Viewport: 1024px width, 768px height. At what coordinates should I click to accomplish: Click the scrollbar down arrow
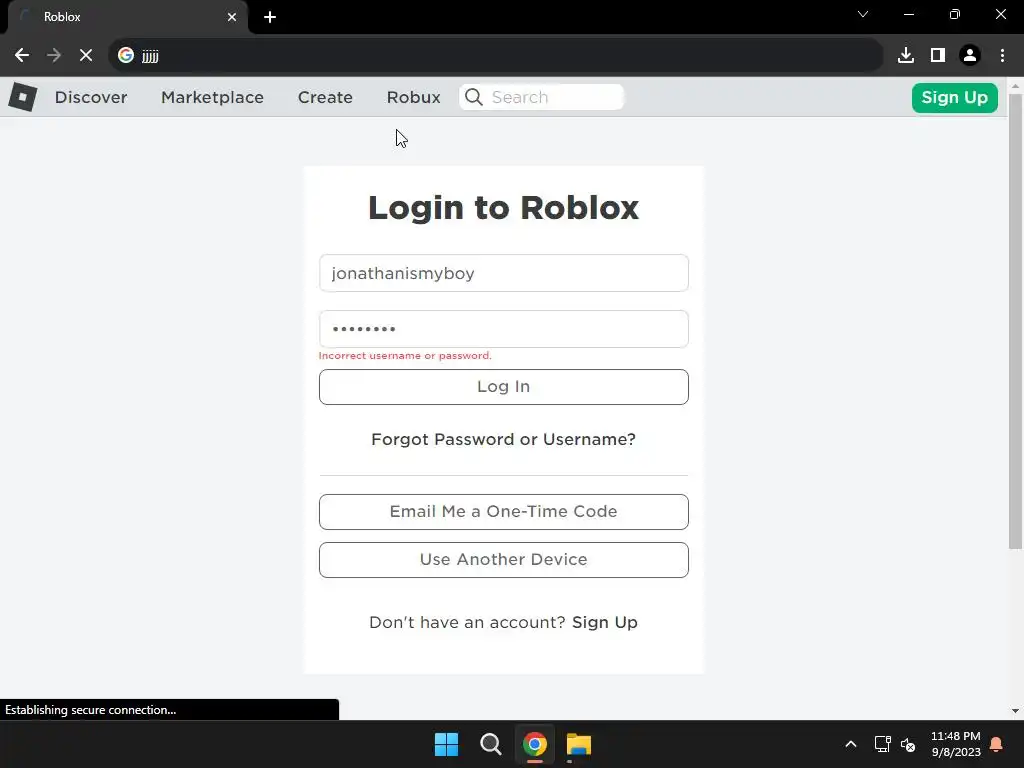1015,711
